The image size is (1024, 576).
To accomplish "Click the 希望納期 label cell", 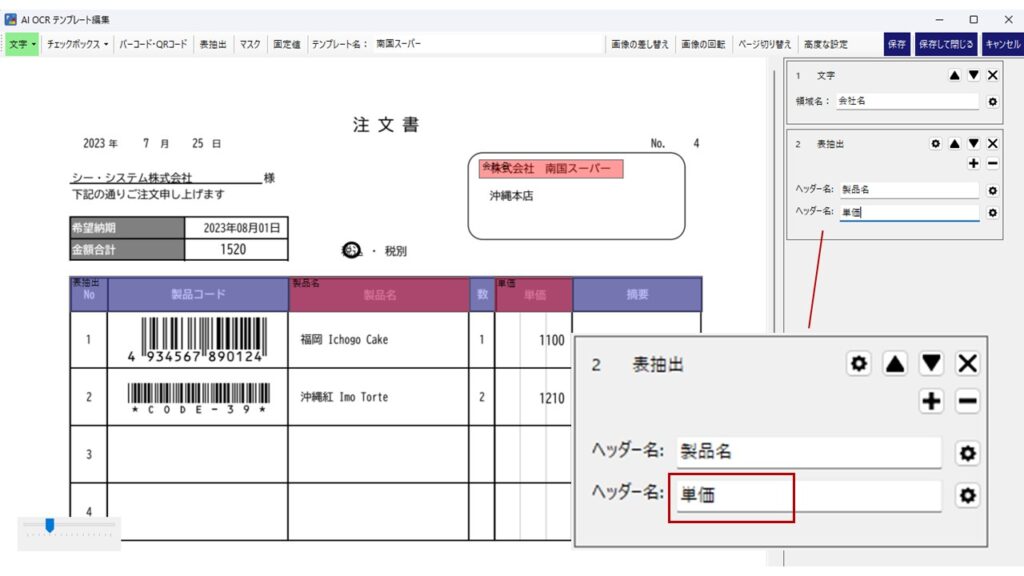I will 127,228.
